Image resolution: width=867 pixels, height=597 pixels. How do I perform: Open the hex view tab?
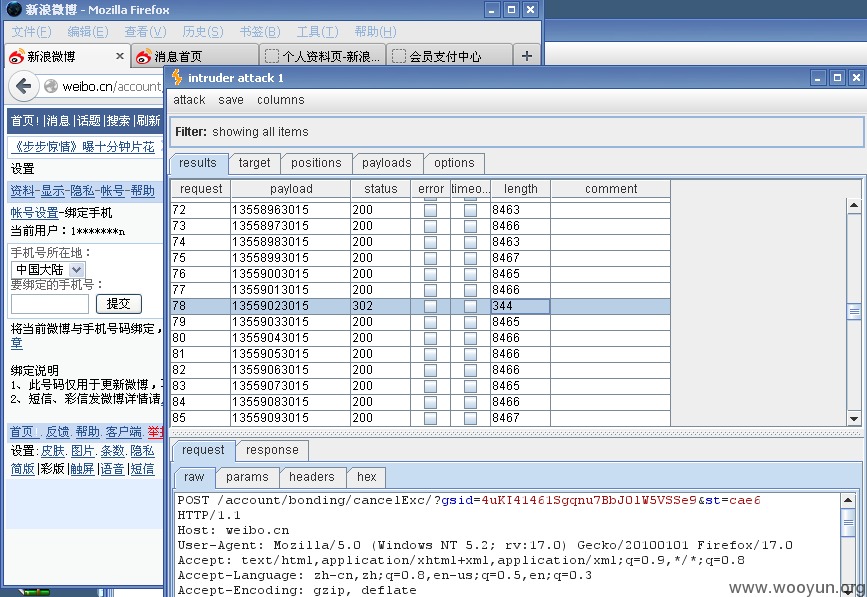[x=367, y=477]
